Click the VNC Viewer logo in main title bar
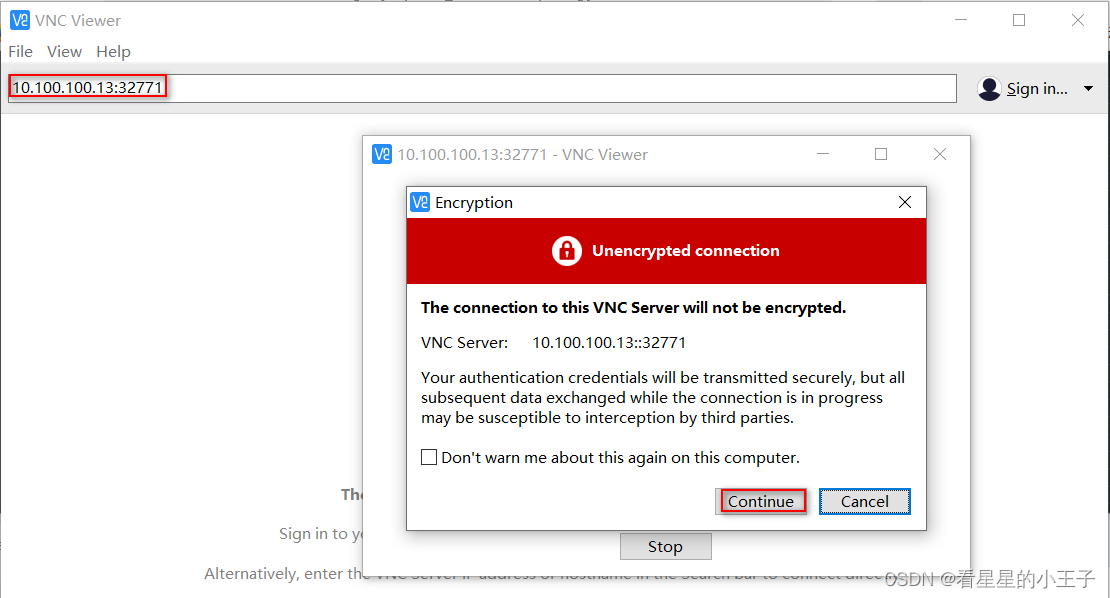Image resolution: width=1110 pixels, height=598 pixels. pos(20,21)
